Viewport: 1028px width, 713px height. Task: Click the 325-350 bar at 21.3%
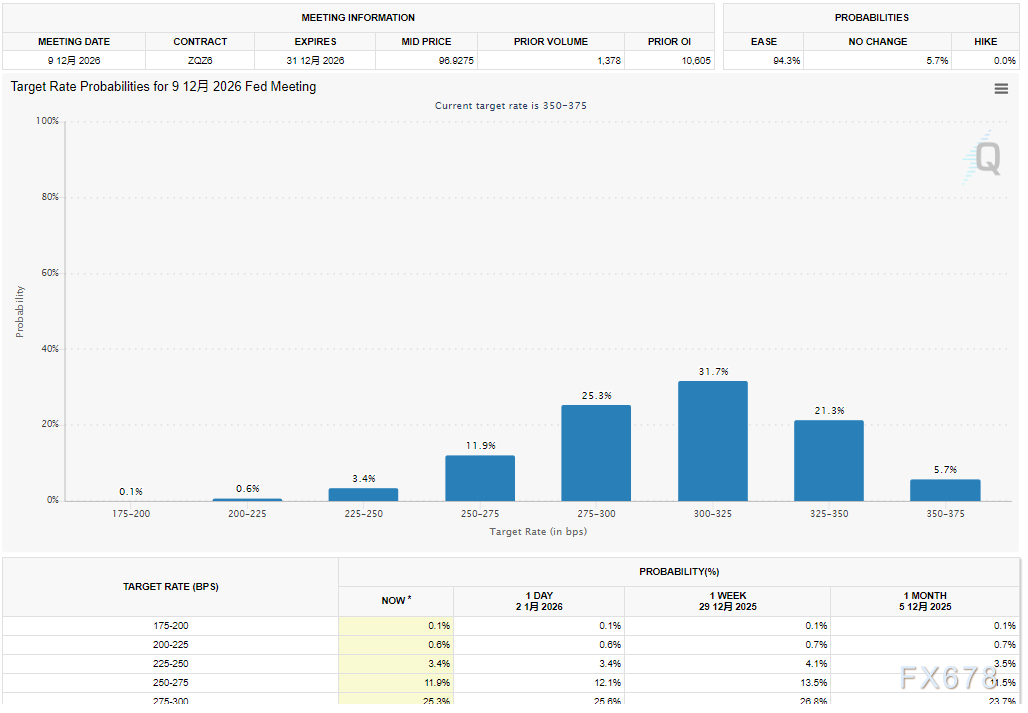[828, 460]
